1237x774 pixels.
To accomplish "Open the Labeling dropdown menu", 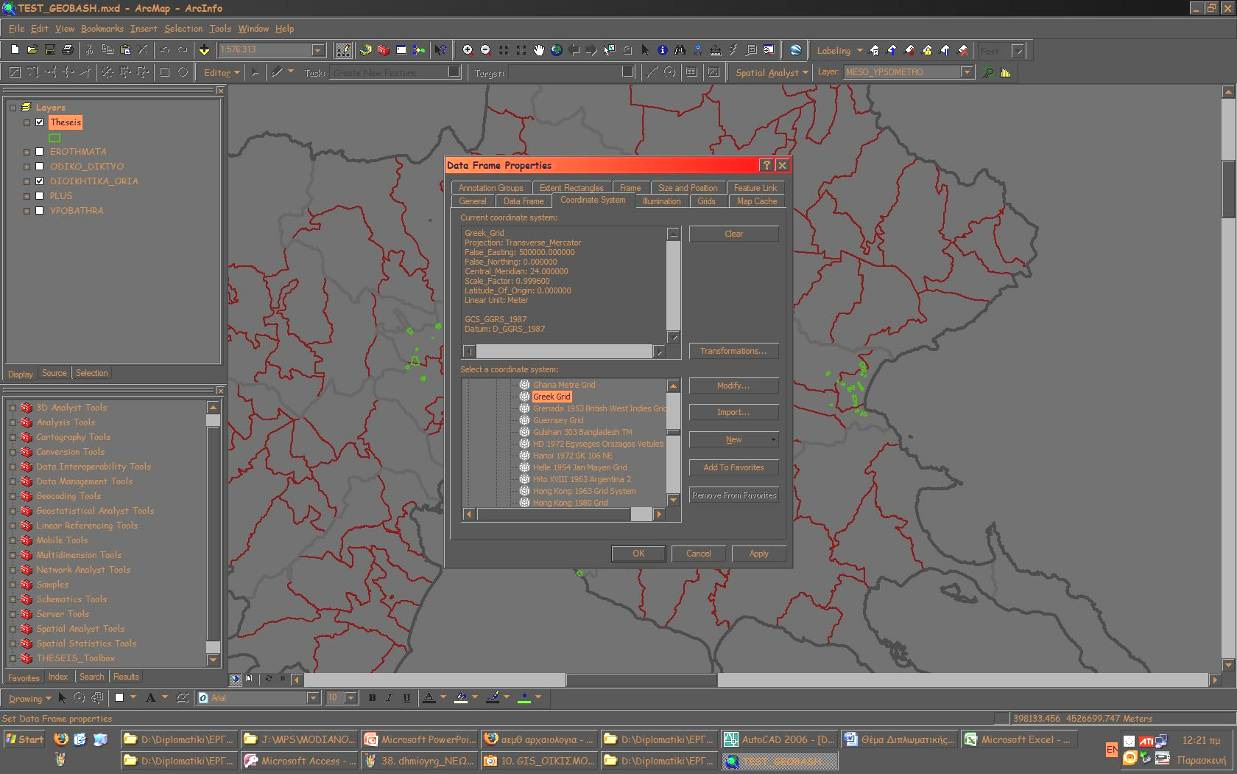I will coord(840,50).
